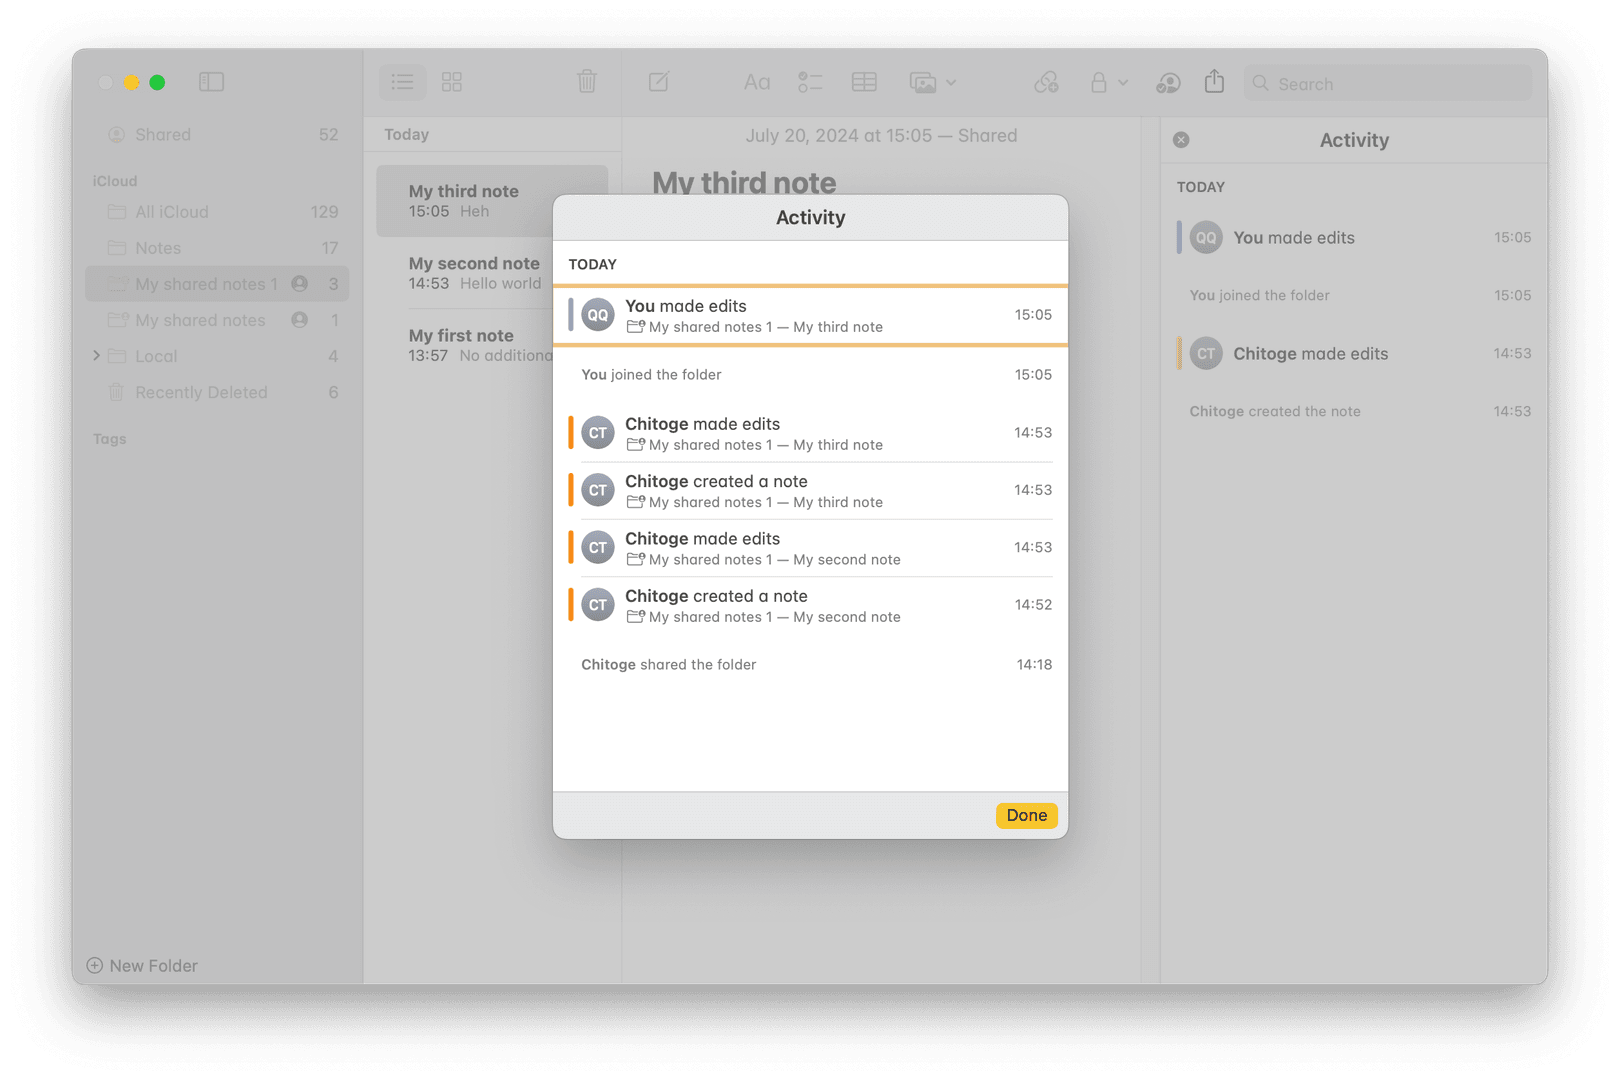
Task: Expand the Local folder tree
Action: pos(97,356)
